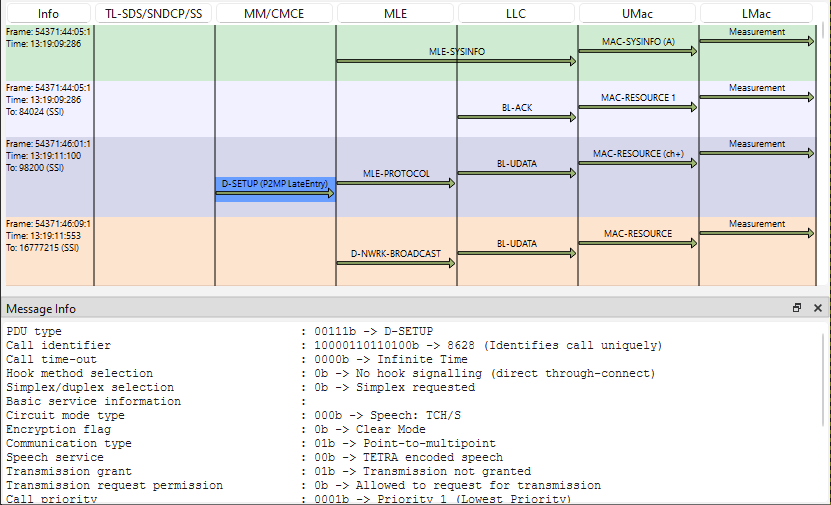This screenshot has width=831, height=505.
Task: Click the Info column header
Action: click(47, 13)
